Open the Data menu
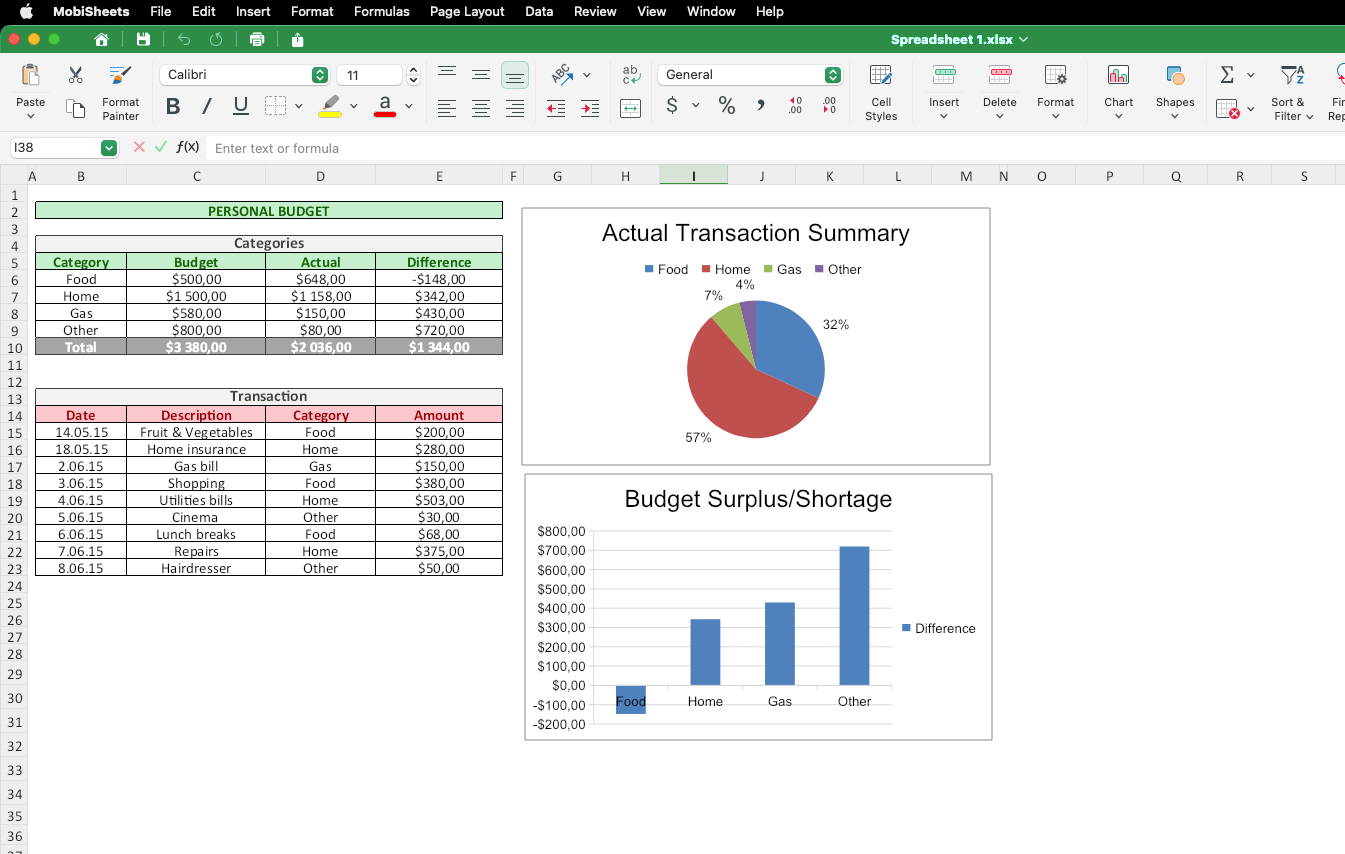Screen dimensions: 1345x854 pos(539,11)
